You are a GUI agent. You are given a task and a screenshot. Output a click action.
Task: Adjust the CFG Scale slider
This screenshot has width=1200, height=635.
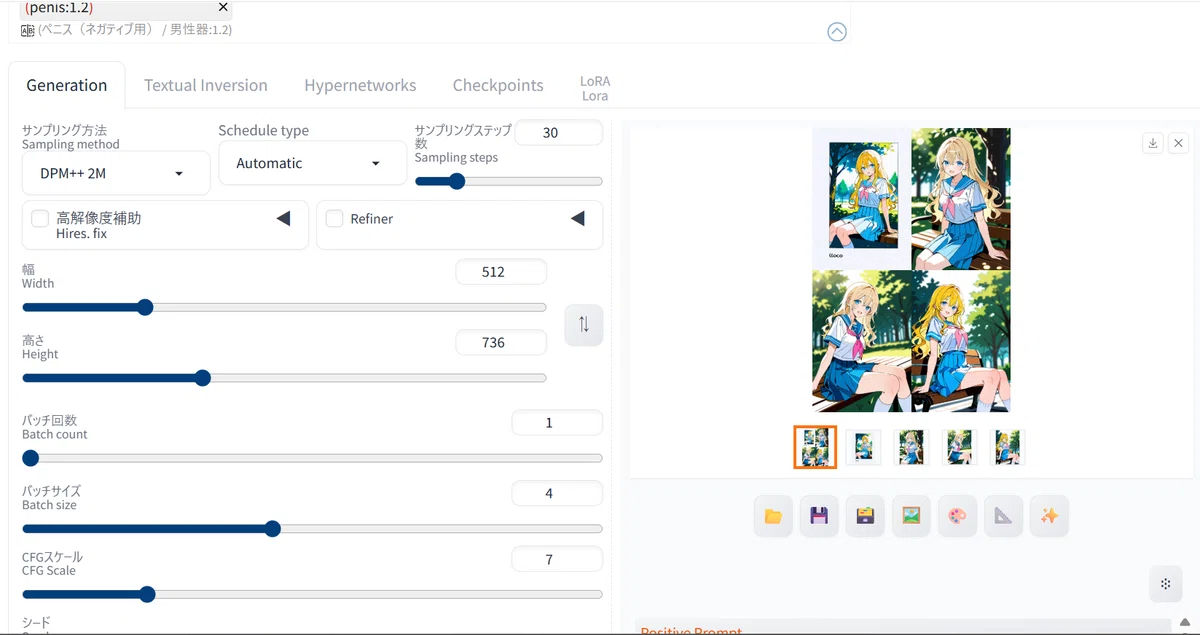pos(312,594)
